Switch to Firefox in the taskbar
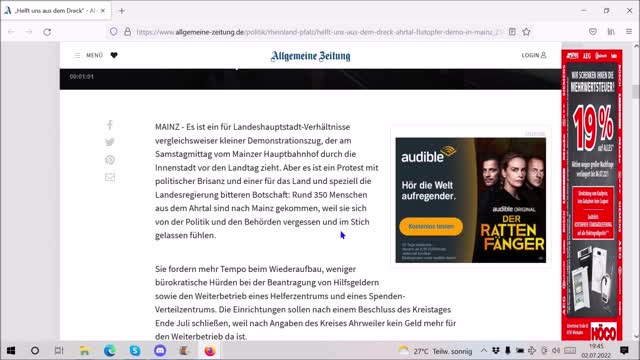This screenshot has height=360, width=640. click(x=210, y=351)
